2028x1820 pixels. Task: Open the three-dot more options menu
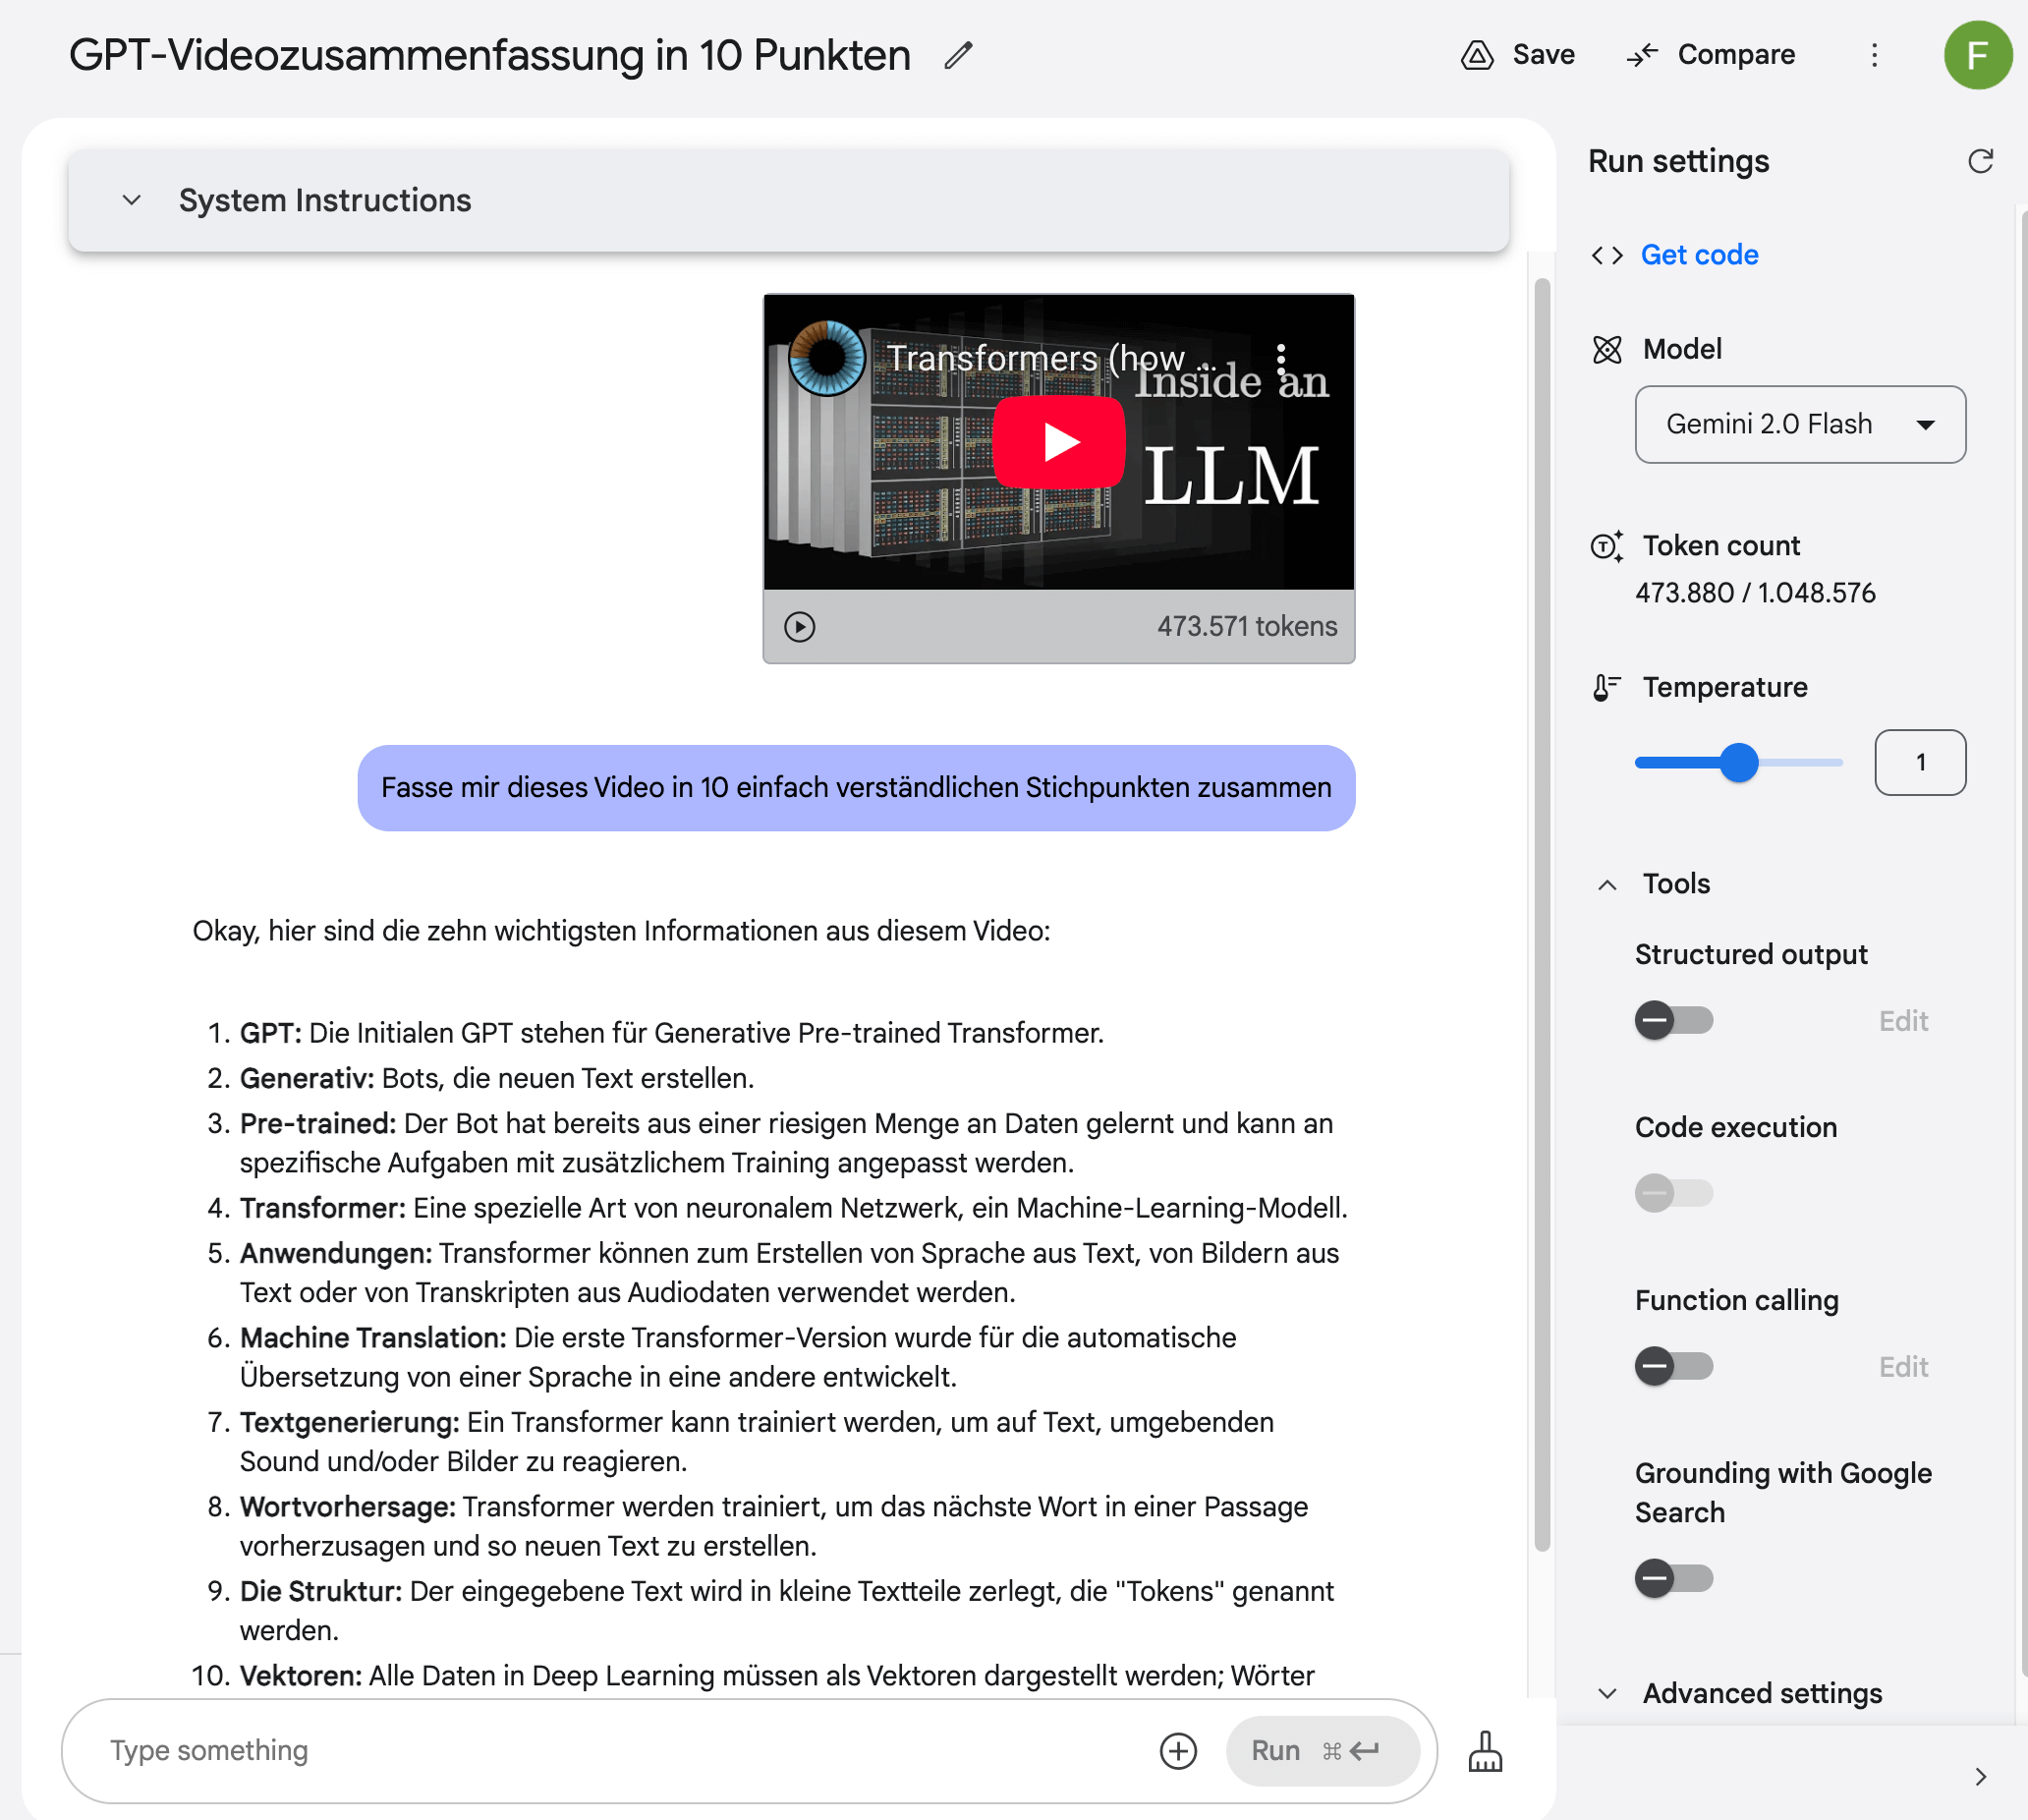(x=1874, y=55)
